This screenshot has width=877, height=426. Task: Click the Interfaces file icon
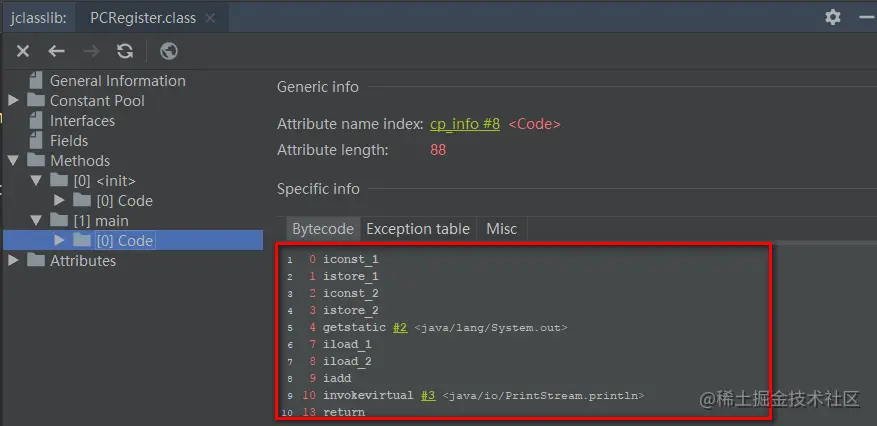tap(37, 121)
